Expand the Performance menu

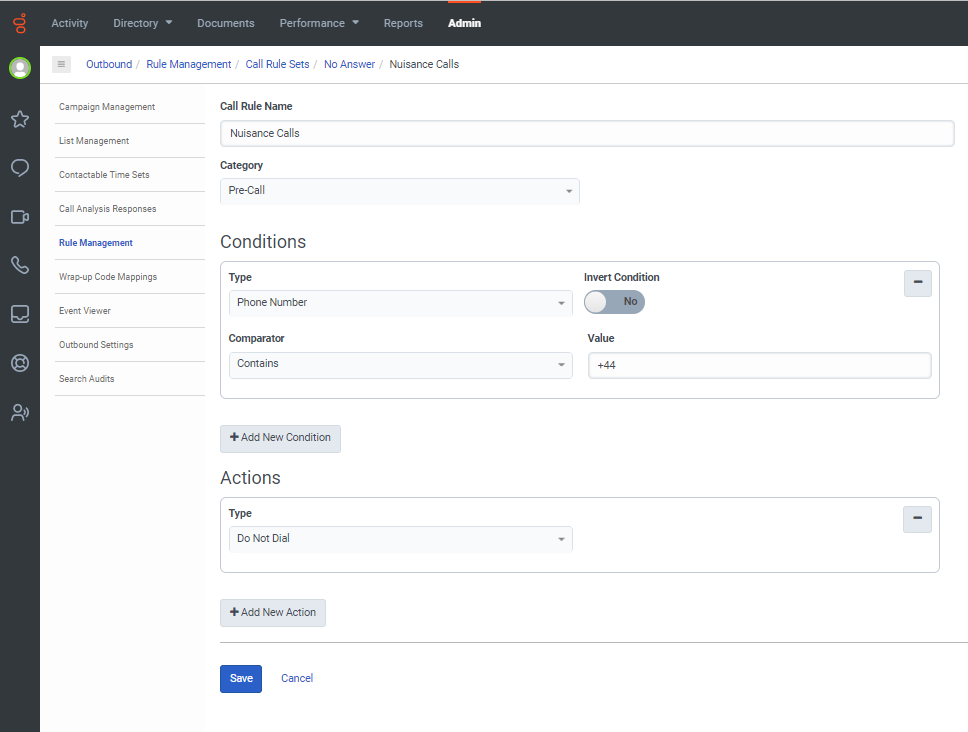click(319, 23)
